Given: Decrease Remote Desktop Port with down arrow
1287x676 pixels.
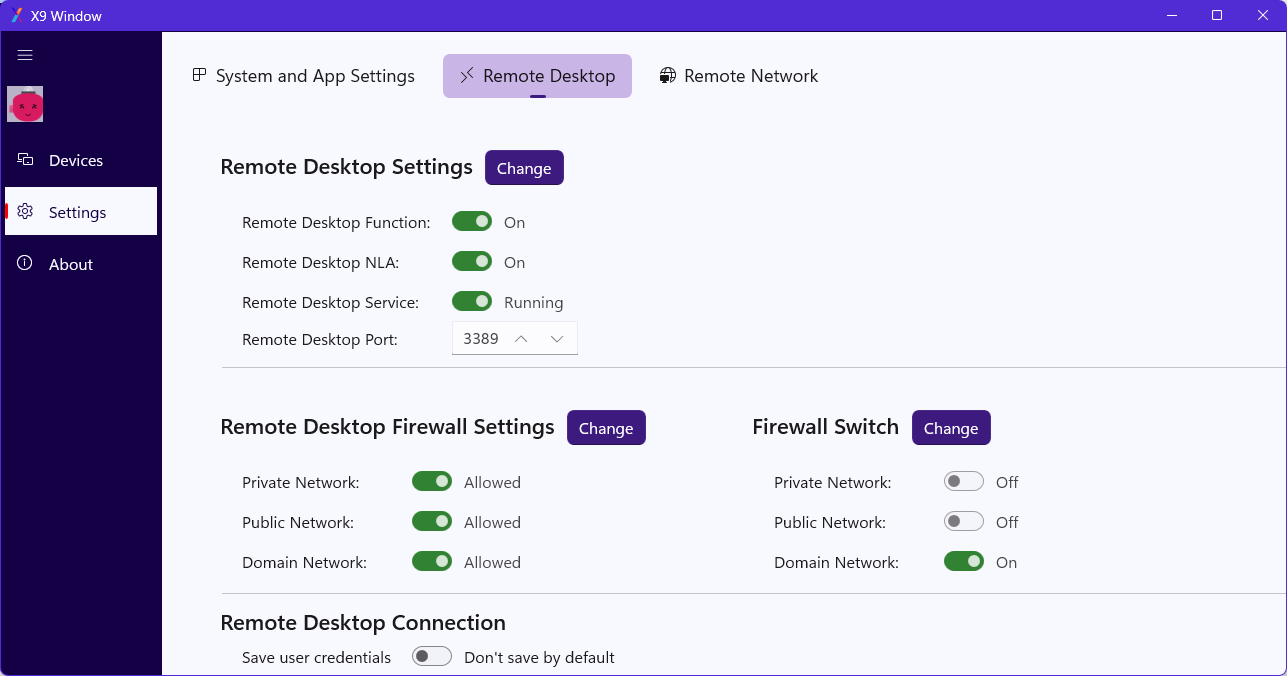Looking at the screenshot, I should (x=557, y=339).
